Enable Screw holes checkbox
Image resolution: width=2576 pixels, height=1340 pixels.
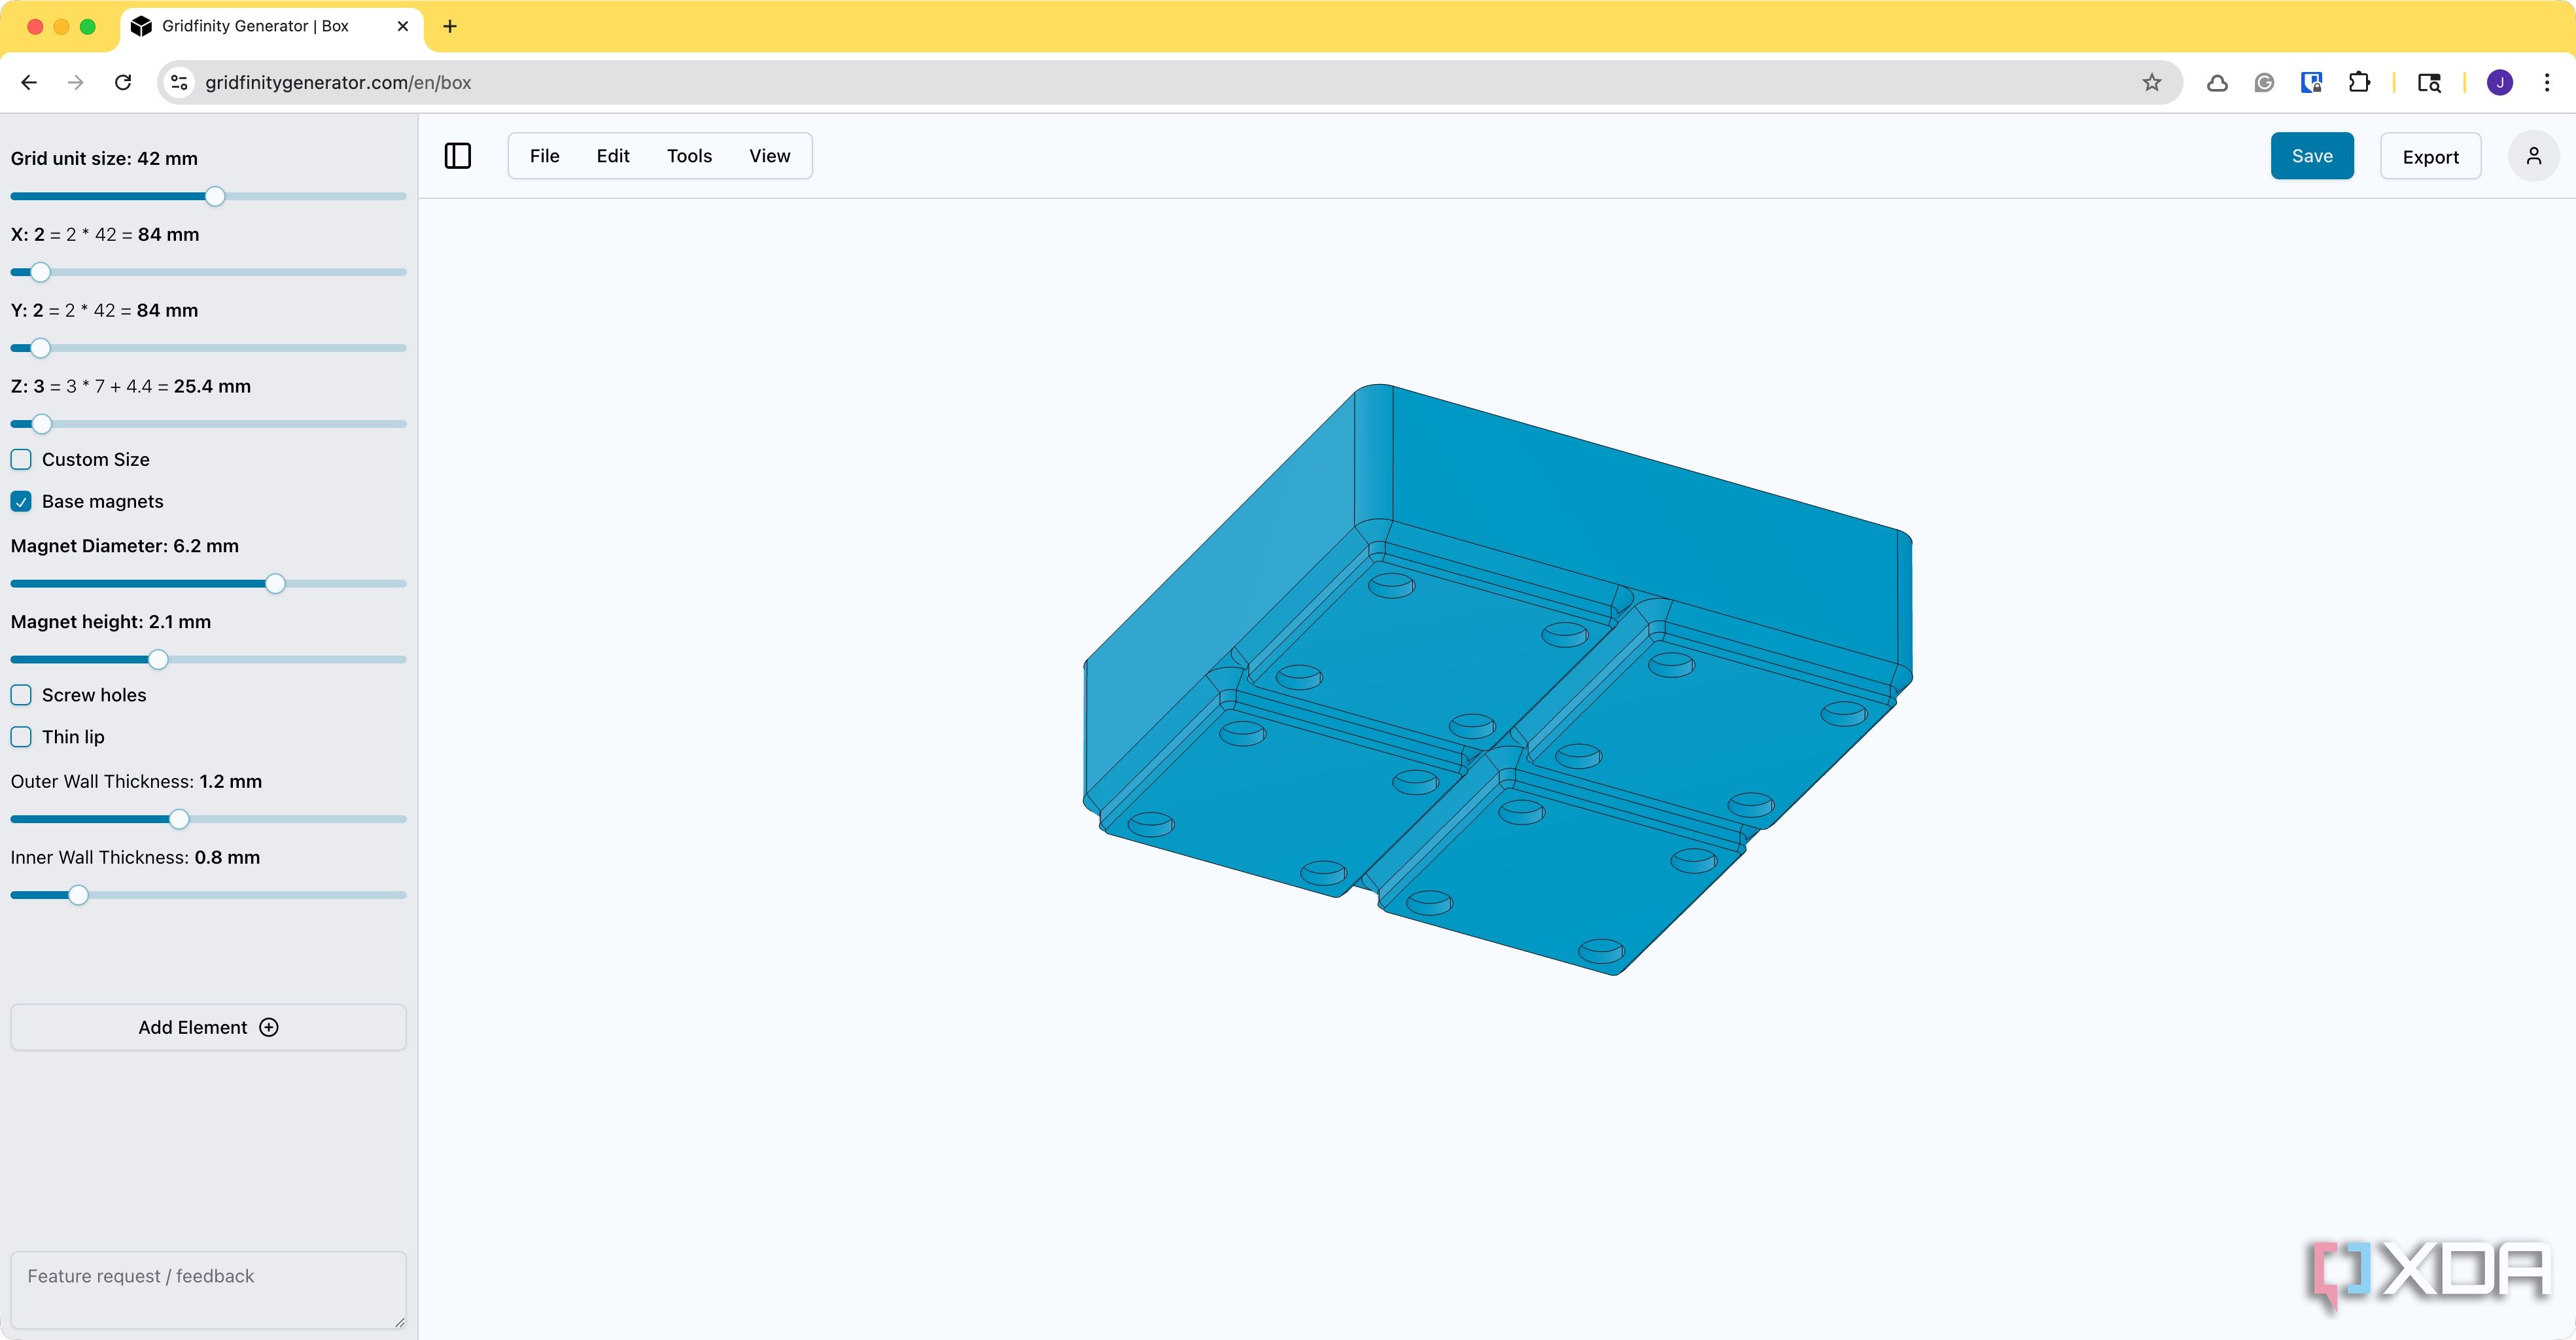click(21, 695)
